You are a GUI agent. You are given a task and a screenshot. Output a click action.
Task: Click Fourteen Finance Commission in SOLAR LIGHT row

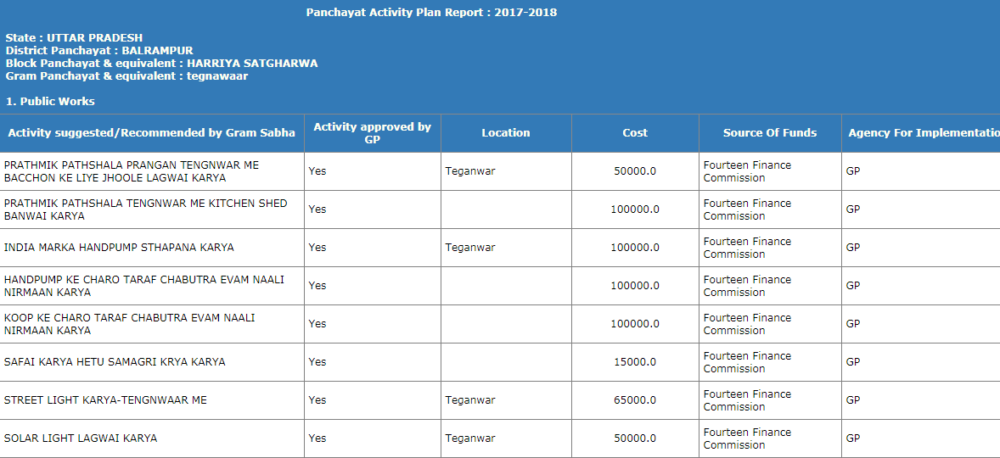[x=747, y=439]
